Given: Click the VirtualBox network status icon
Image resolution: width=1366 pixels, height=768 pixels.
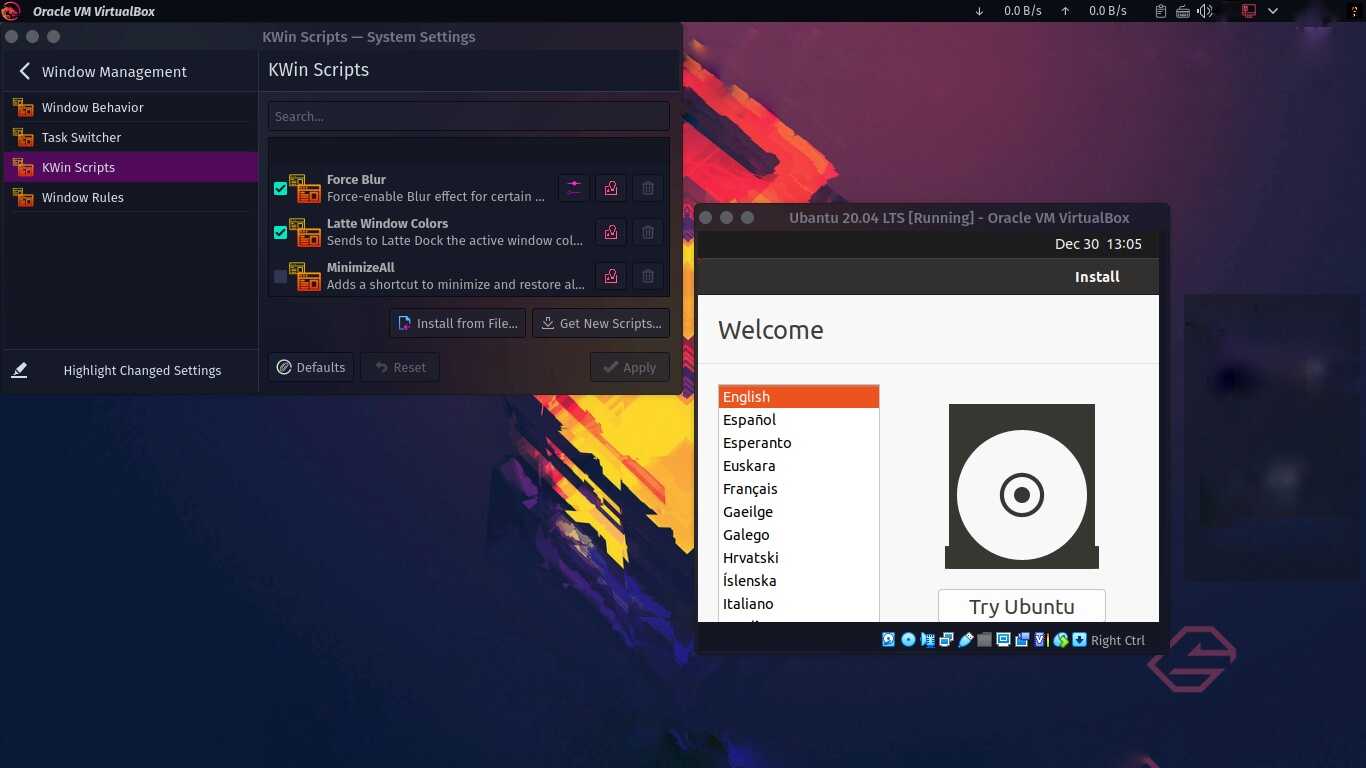Looking at the screenshot, I should pos(946,640).
